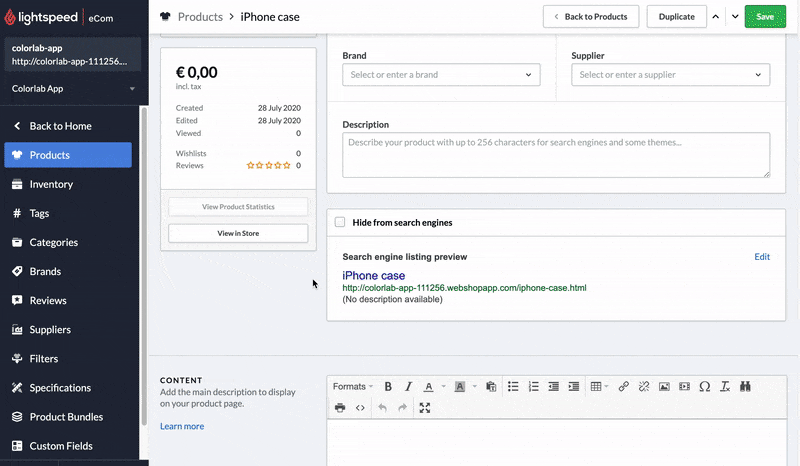Screen dimensions: 800x466
Task: Apply background highlight color icon
Action: click(x=460, y=386)
